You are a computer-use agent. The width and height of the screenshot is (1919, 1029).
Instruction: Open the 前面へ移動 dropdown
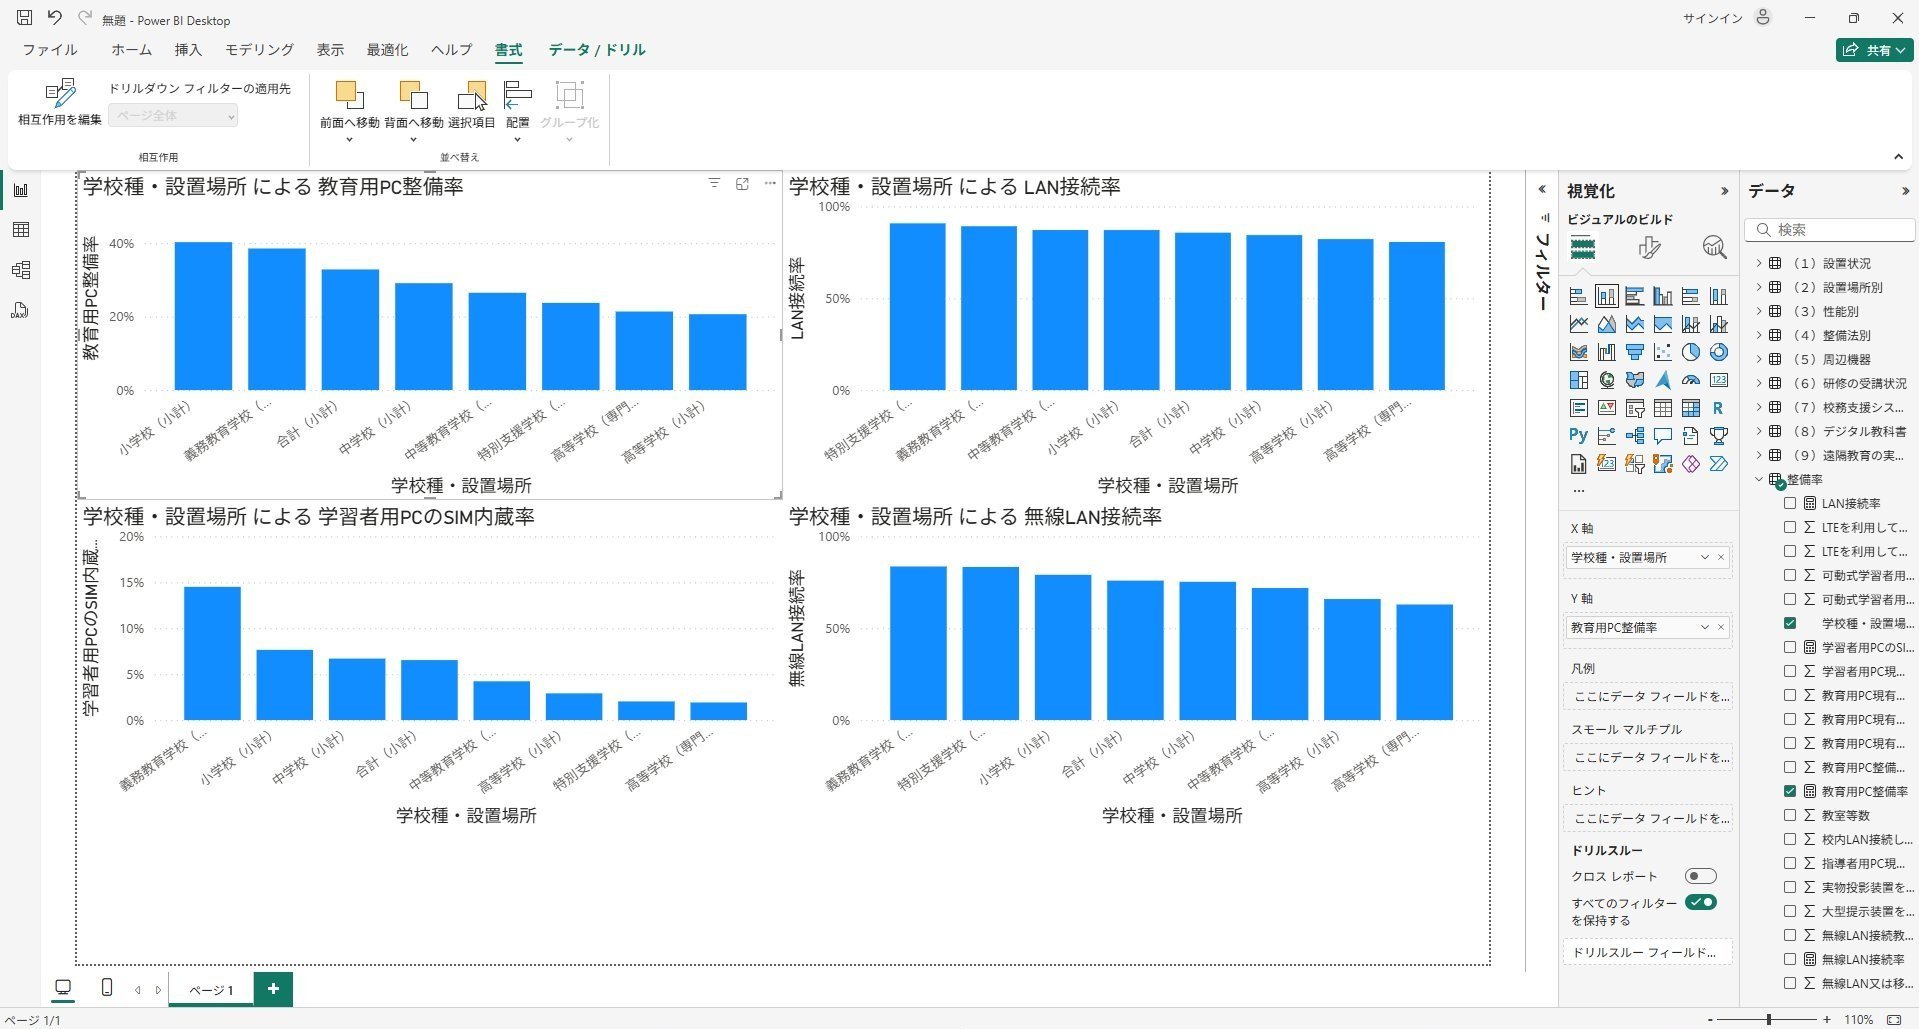[349, 138]
